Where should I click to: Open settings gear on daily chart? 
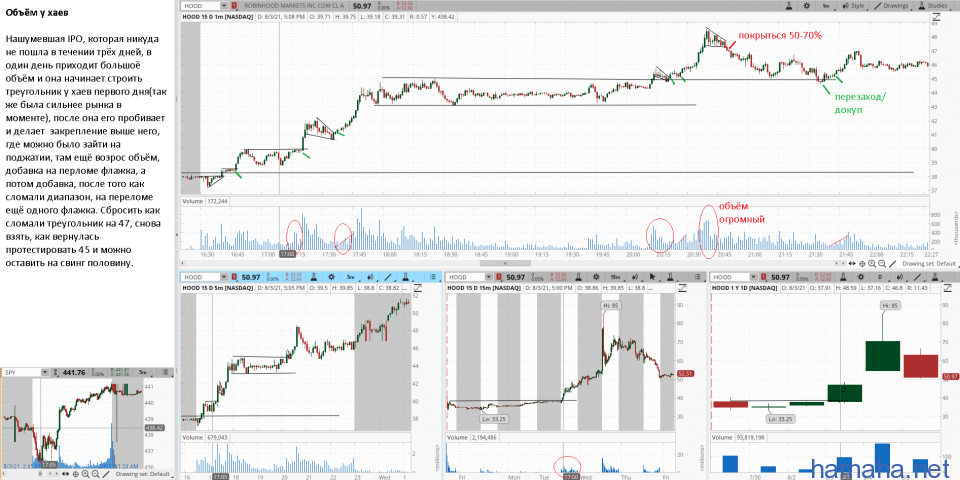[861, 277]
